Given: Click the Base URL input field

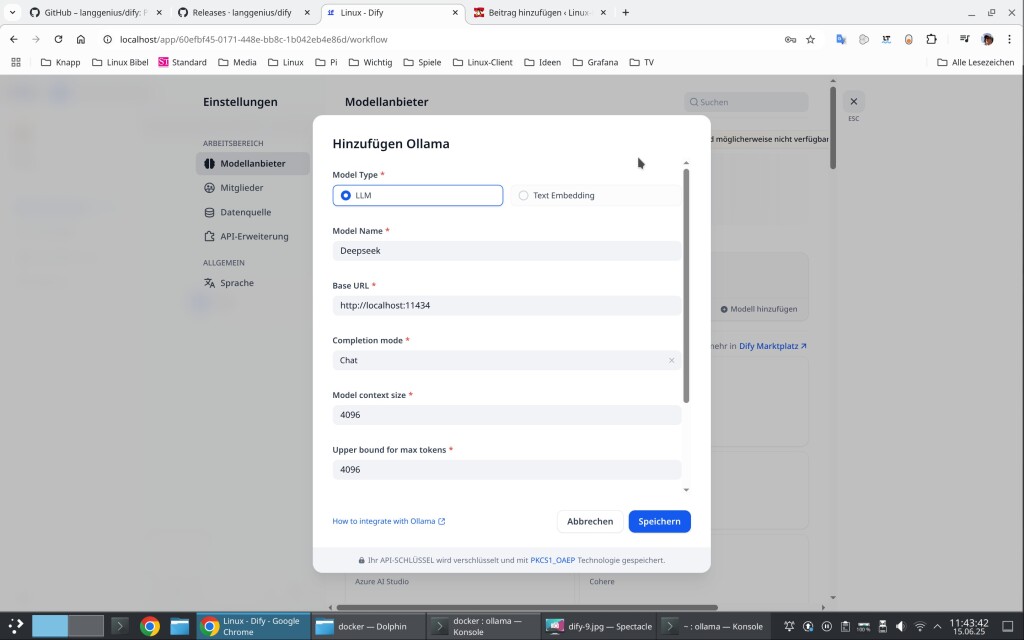Looking at the screenshot, I should pyautogui.click(x=506, y=306).
